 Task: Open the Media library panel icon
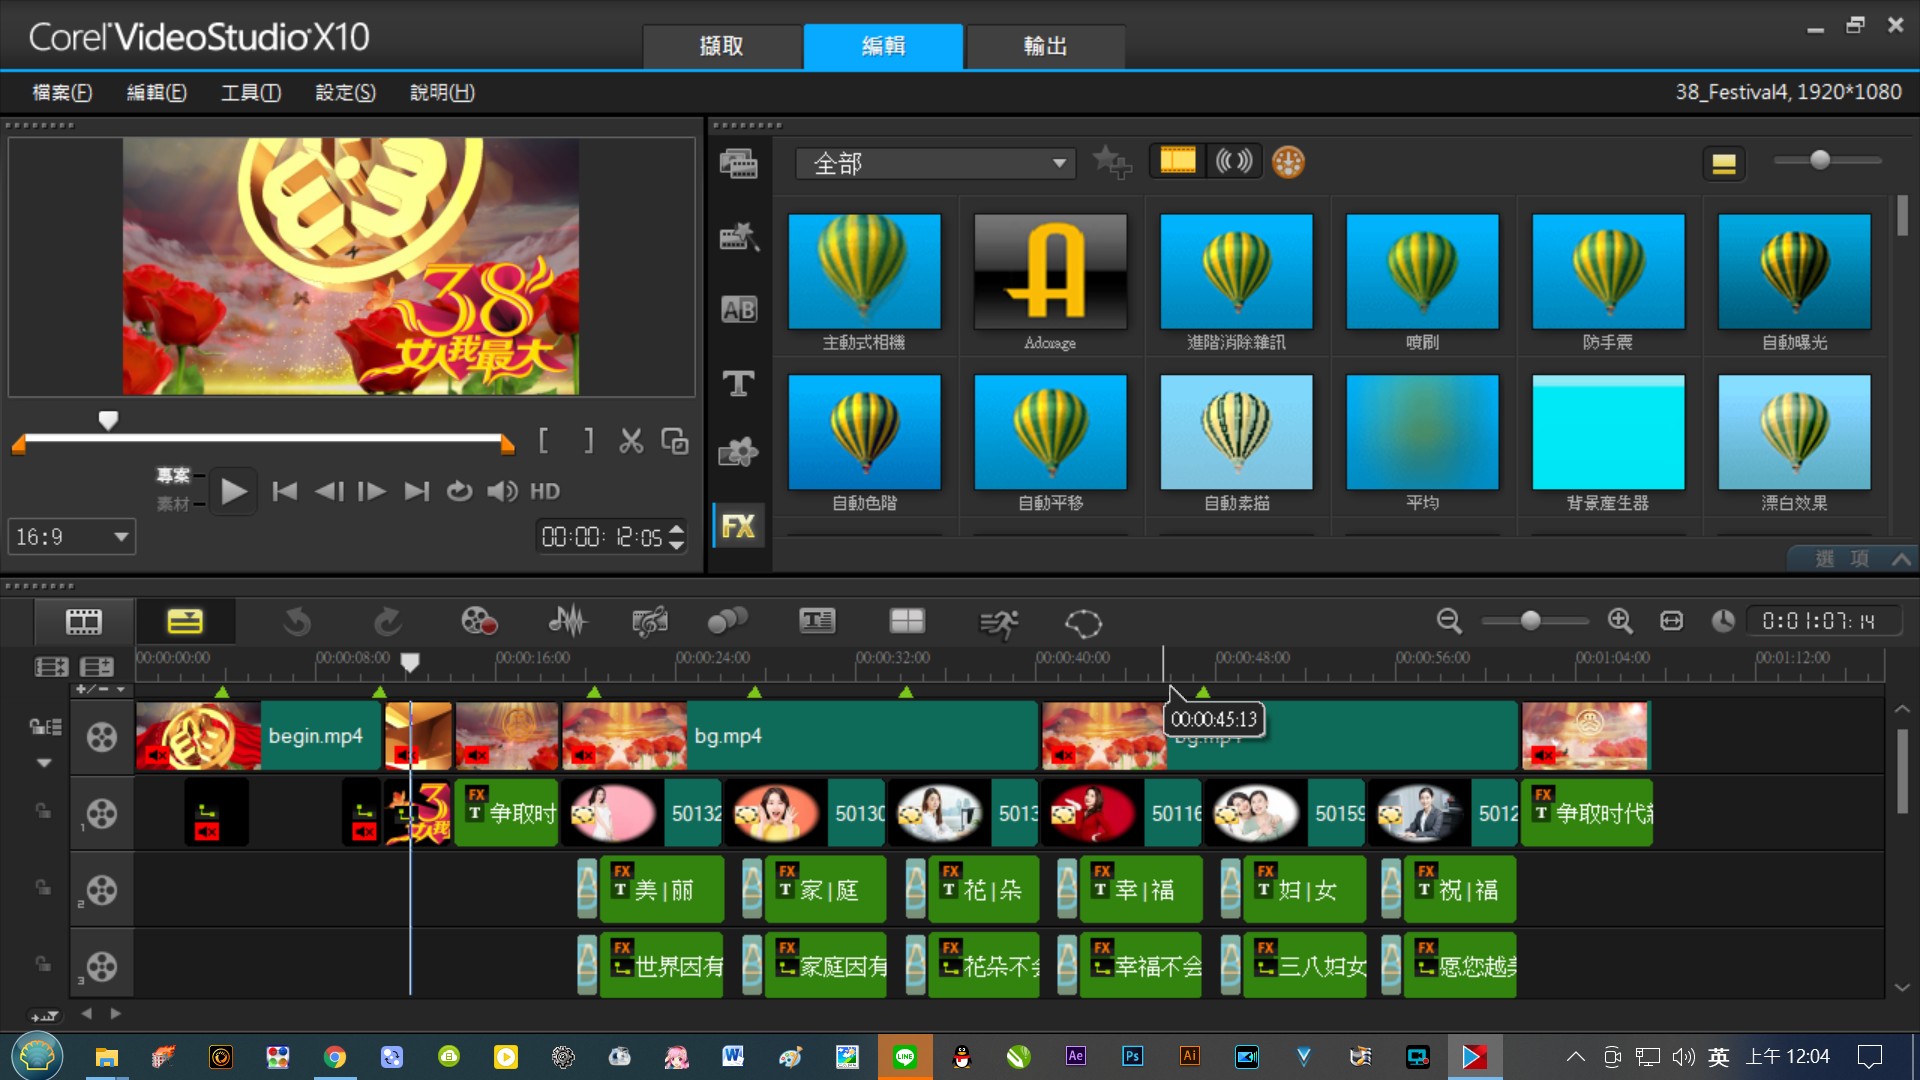(x=739, y=163)
